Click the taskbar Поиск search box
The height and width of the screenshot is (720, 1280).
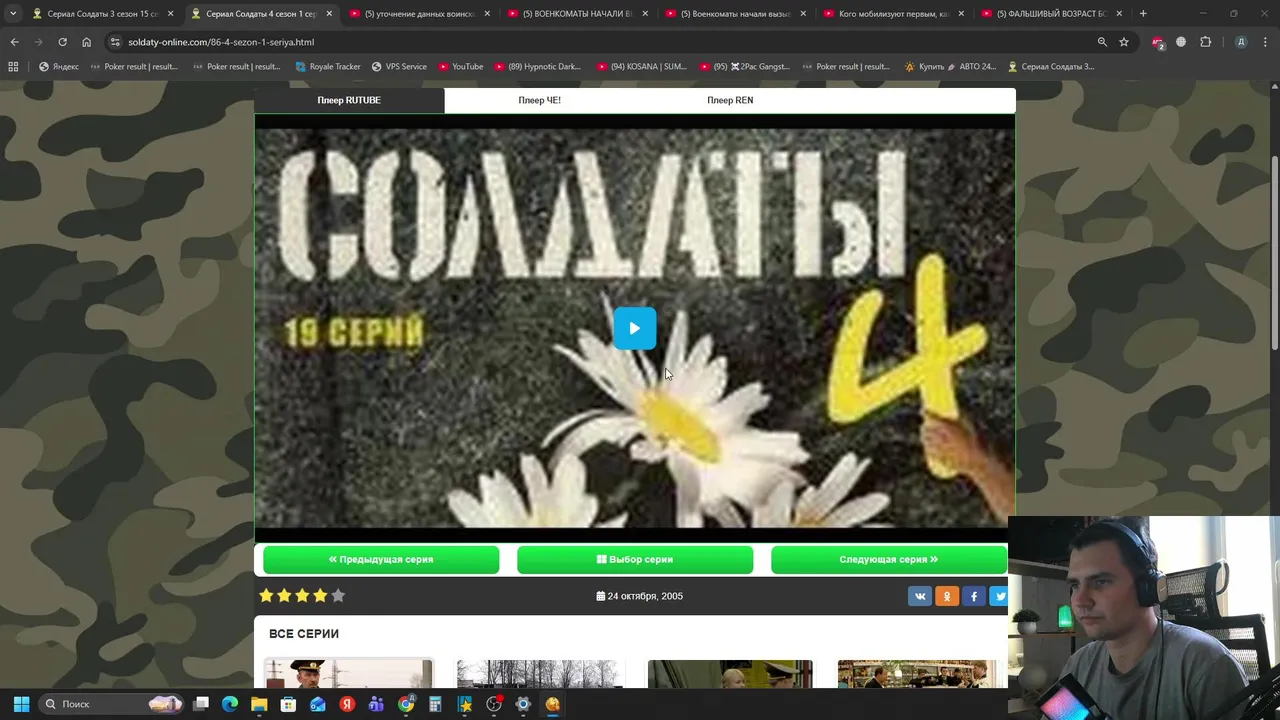click(x=112, y=704)
